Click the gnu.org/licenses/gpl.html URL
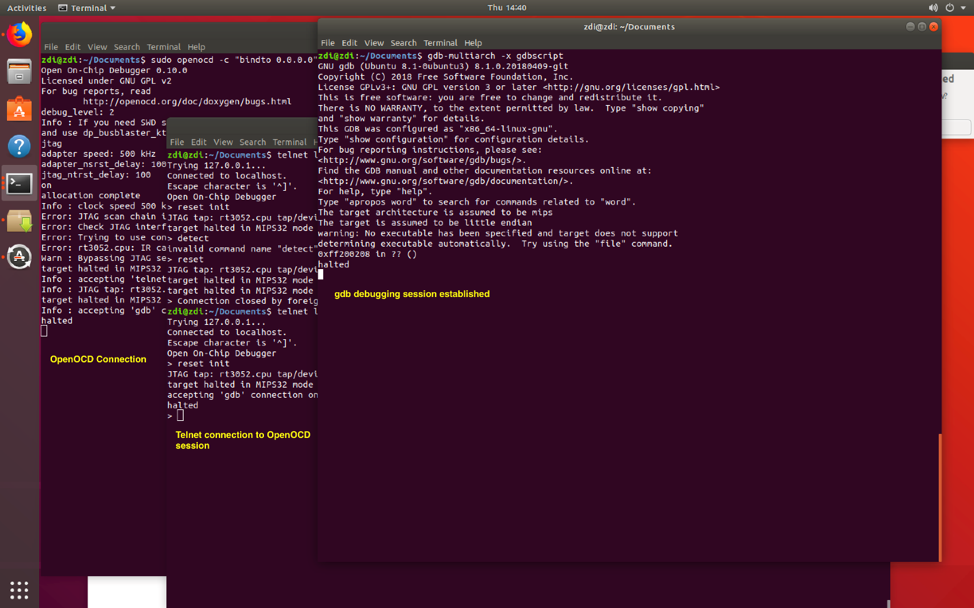Image resolution: width=974 pixels, height=608 pixels. [x=631, y=87]
